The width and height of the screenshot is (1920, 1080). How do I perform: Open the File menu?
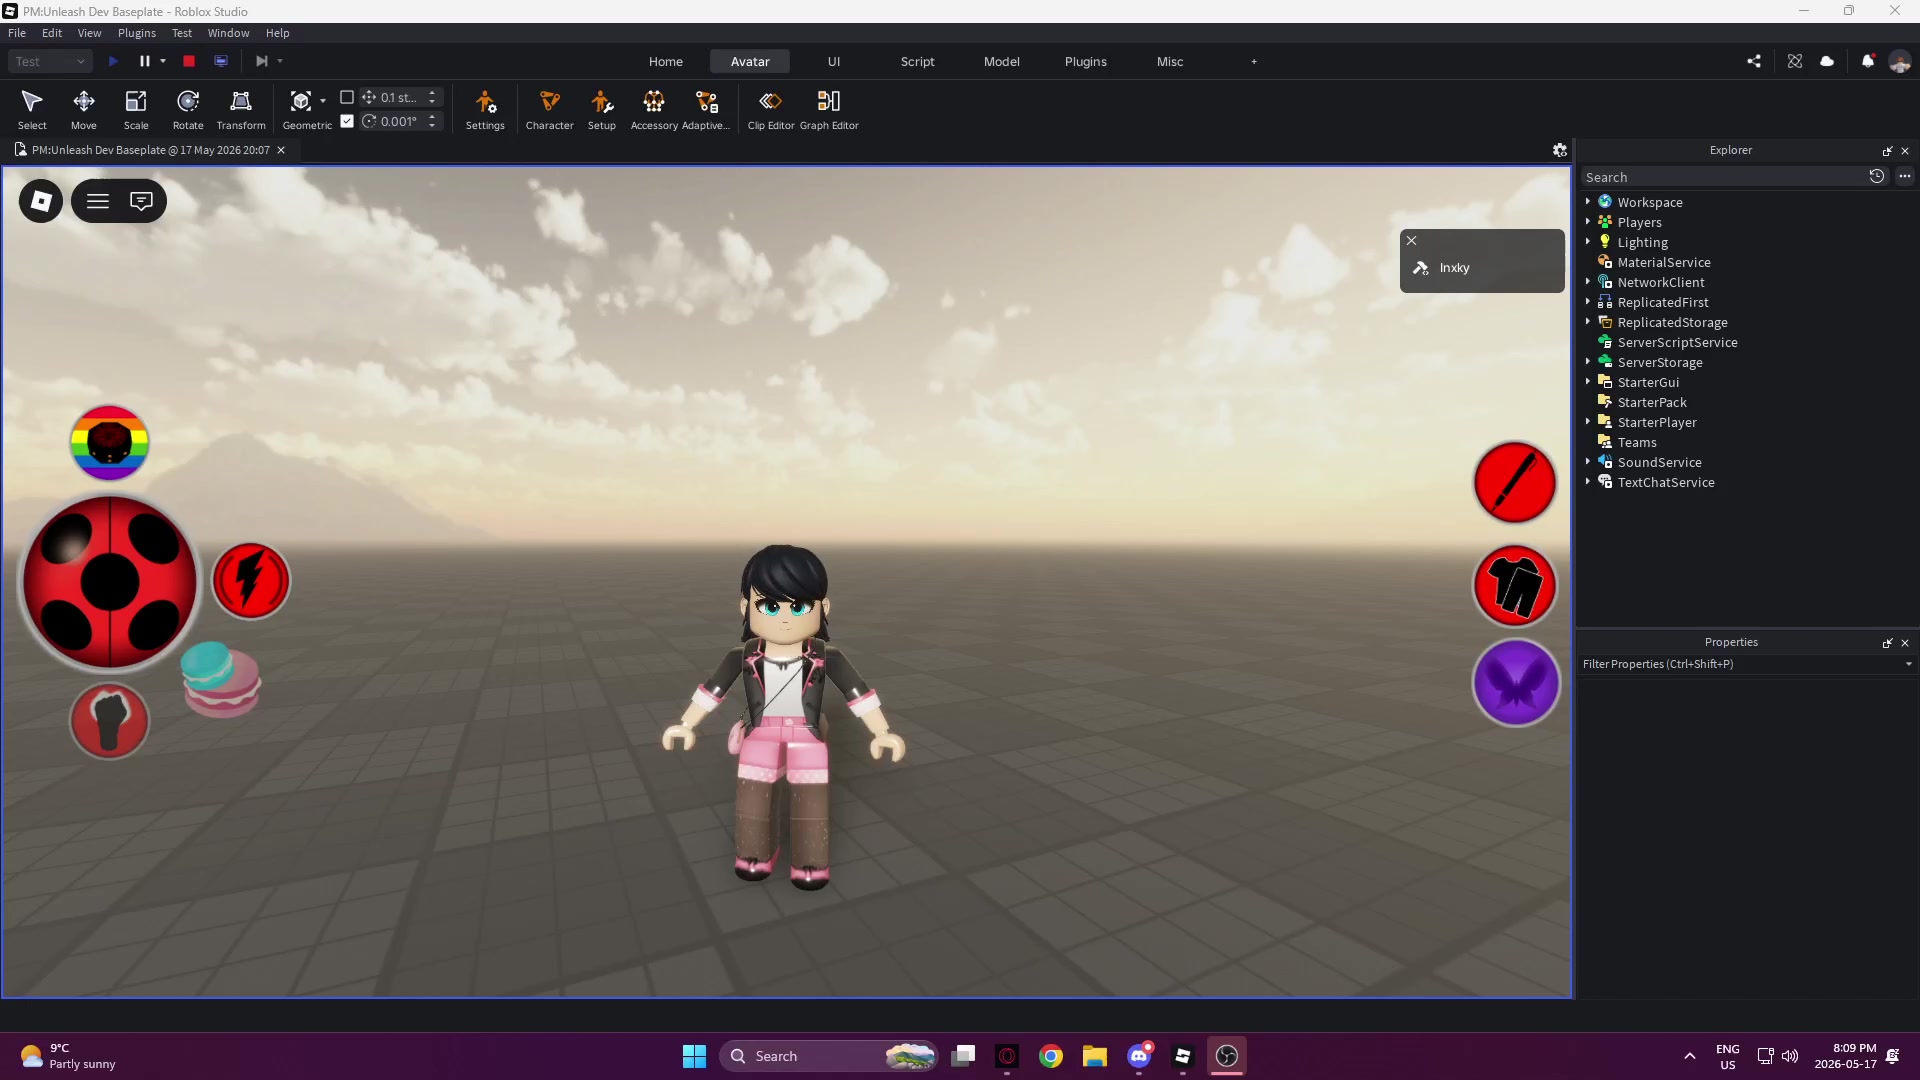(x=17, y=33)
